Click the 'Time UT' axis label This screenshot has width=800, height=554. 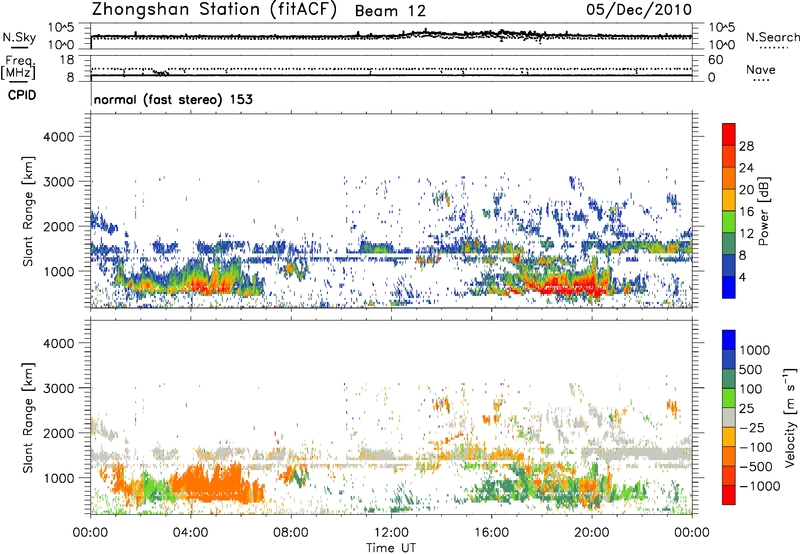pos(391,548)
